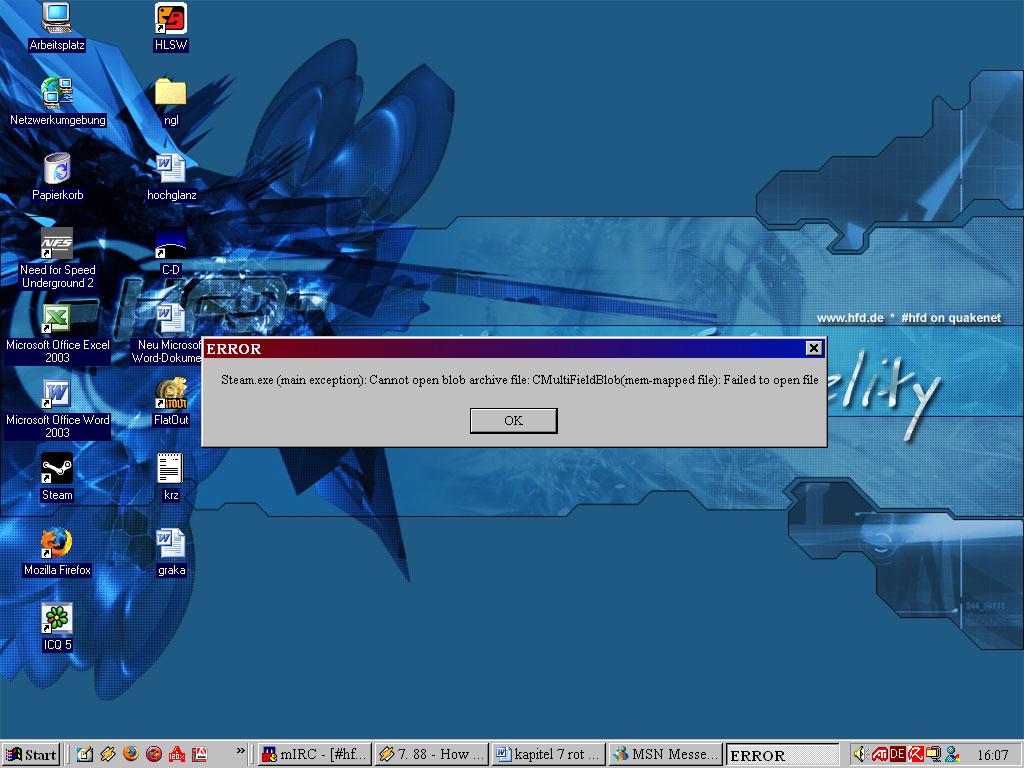The width and height of the screenshot is (1024, 768).
Task: Select the HLSW desktop shortcut
Action: click(x=170, y=27)
